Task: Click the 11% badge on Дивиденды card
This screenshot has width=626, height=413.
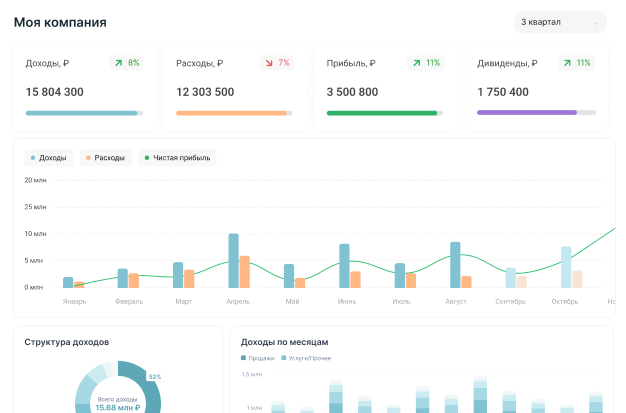Action: (576, 63)
